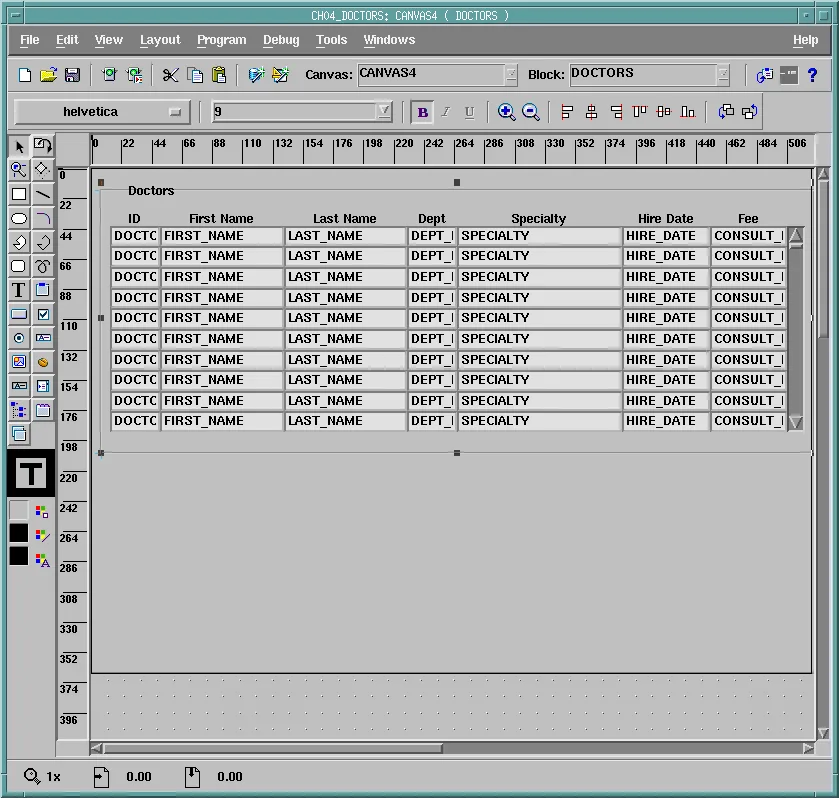Image resolution: width=839 pixels, height=798 pixels.
Task: Choose the Hierarchical Tree tool
Action: click(19, 410)
